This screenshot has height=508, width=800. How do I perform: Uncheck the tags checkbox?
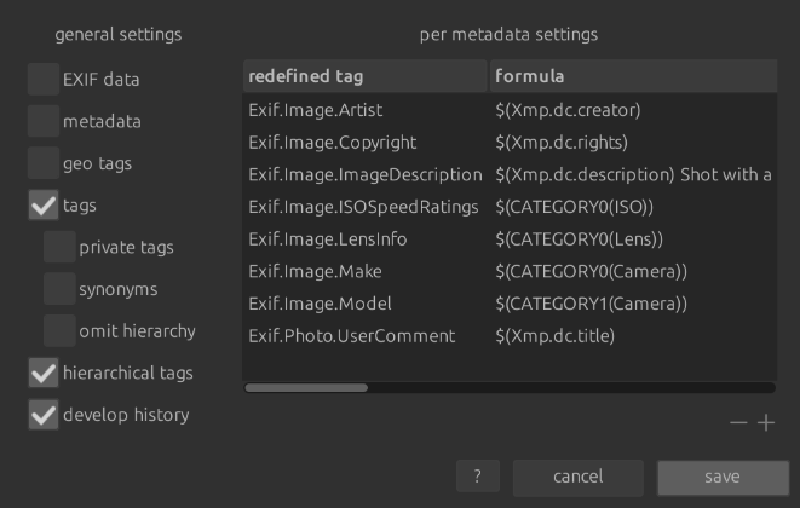point(43,205)
